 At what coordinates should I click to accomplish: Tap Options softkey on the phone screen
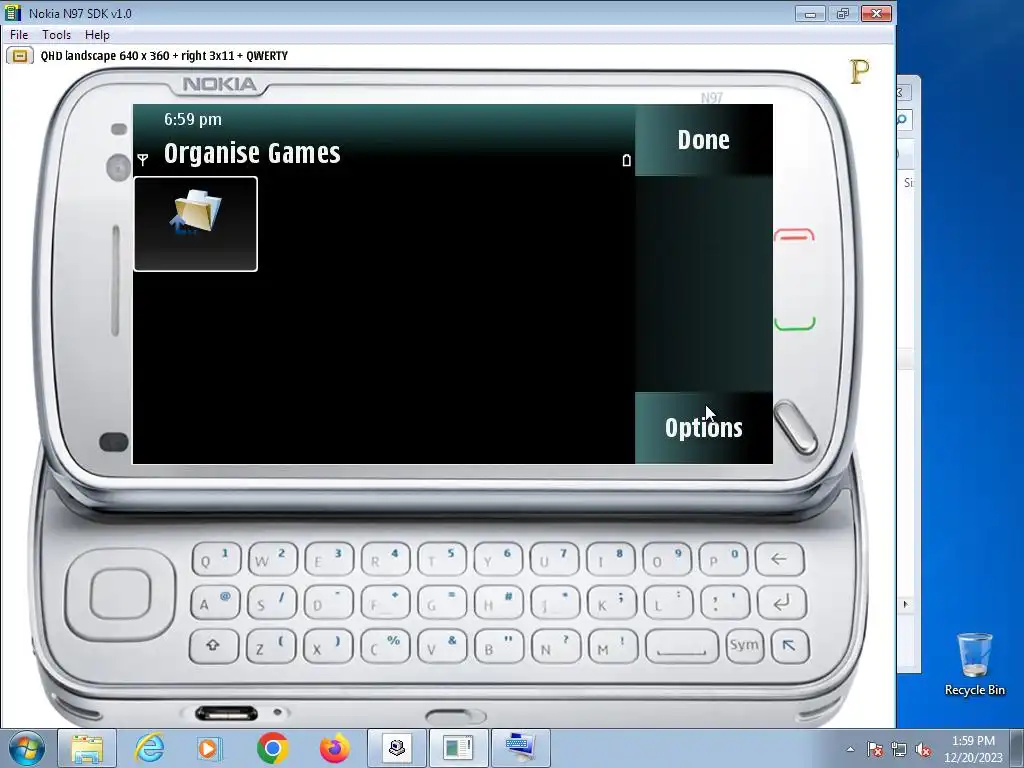click(703, 428)
